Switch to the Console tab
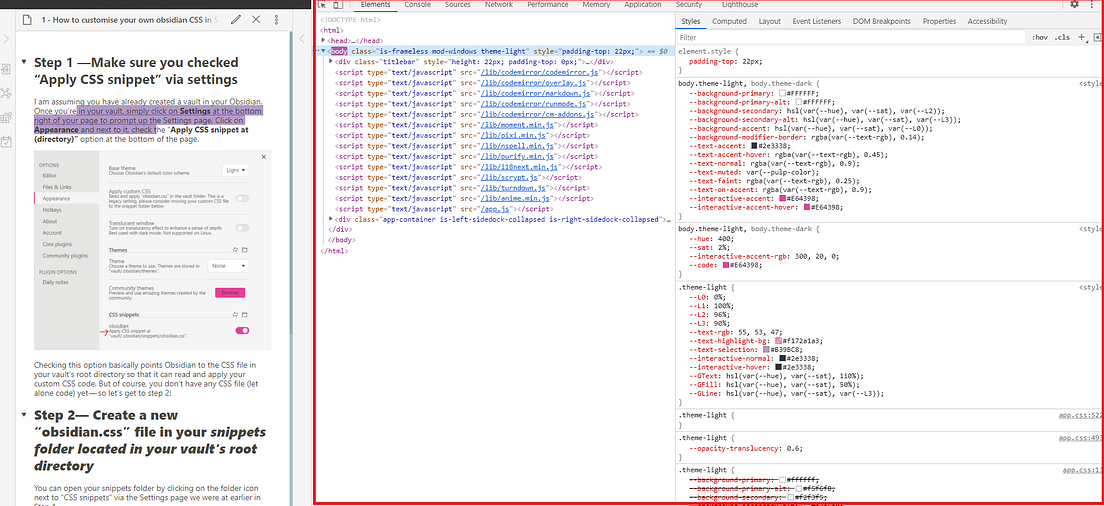 tap(418, 5)
